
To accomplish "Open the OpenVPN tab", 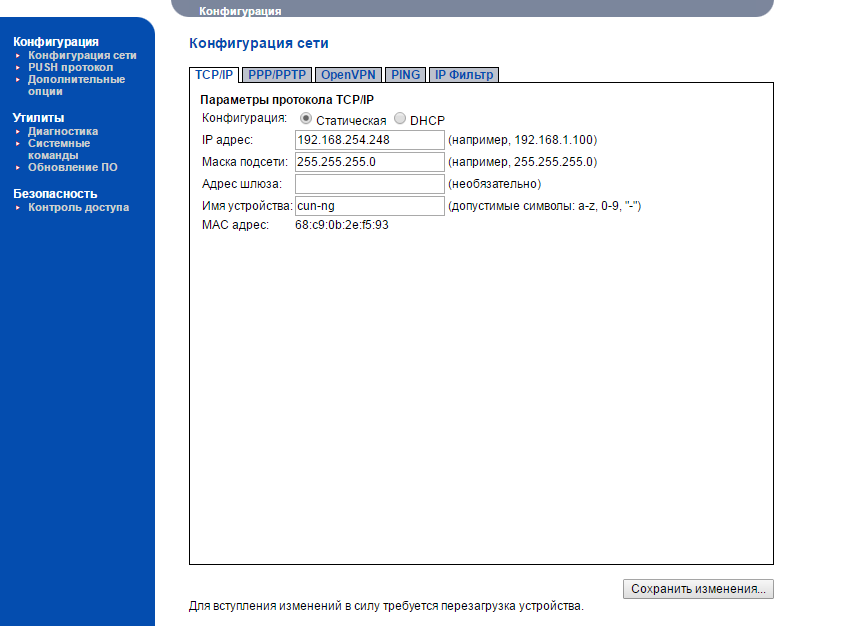I will 348,75.
